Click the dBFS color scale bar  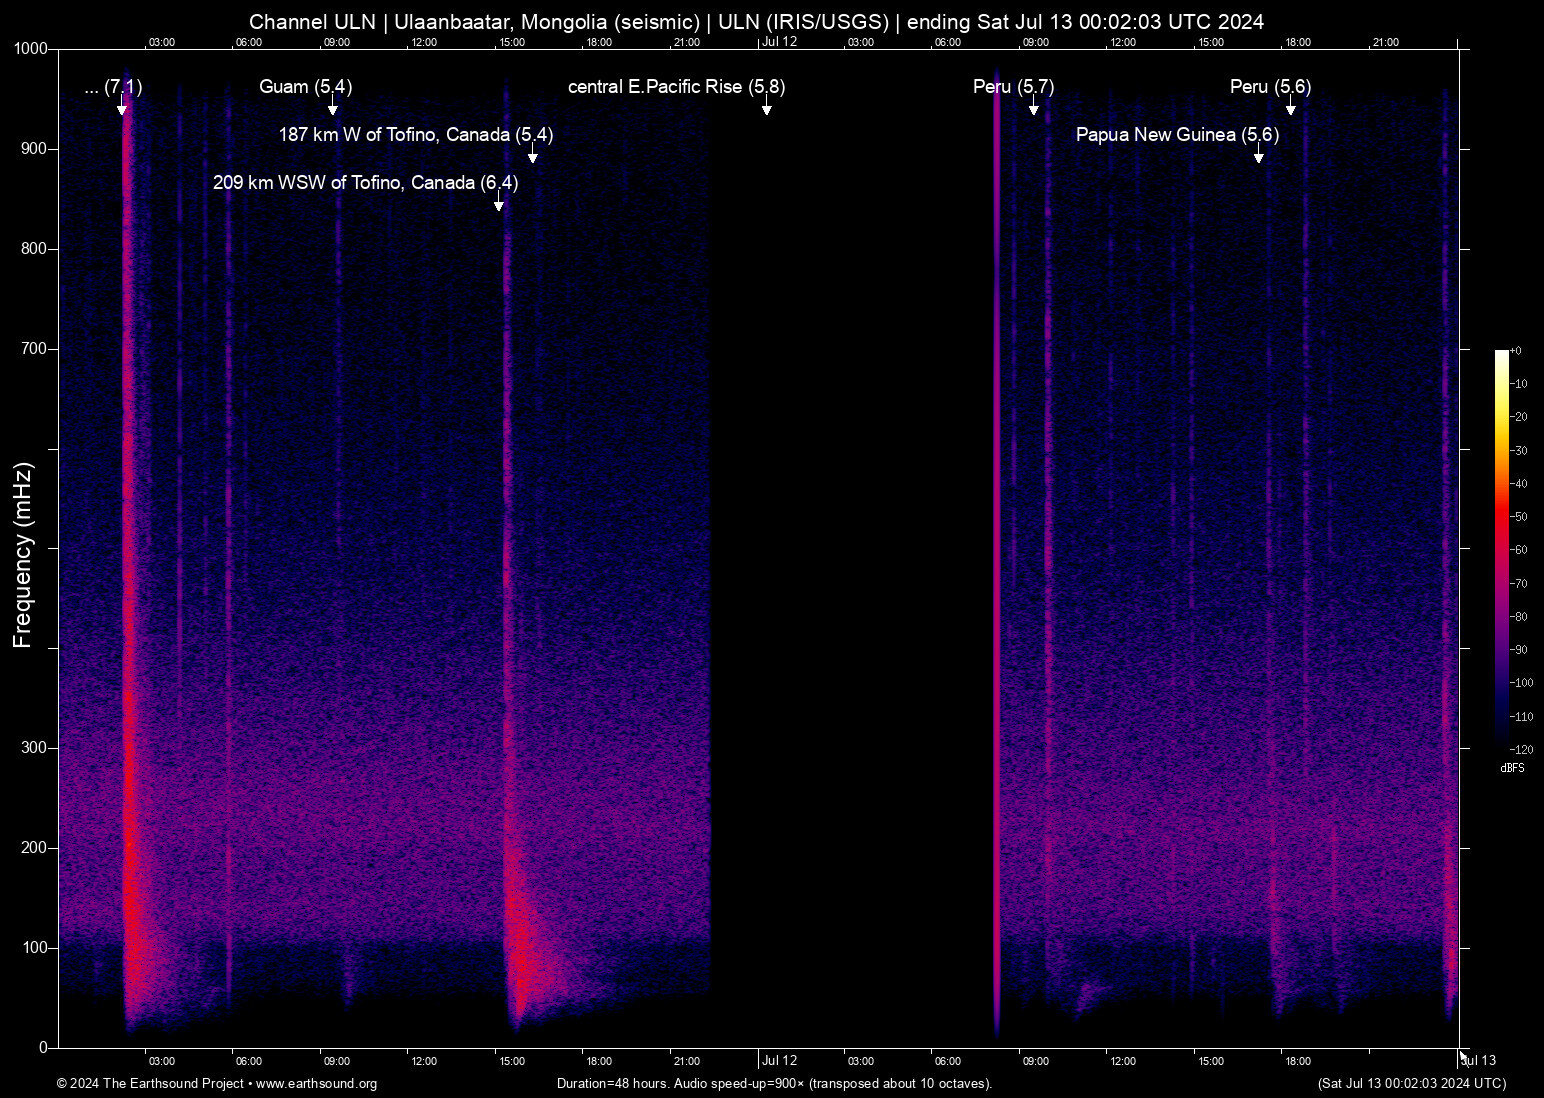tap(1504, 550)
